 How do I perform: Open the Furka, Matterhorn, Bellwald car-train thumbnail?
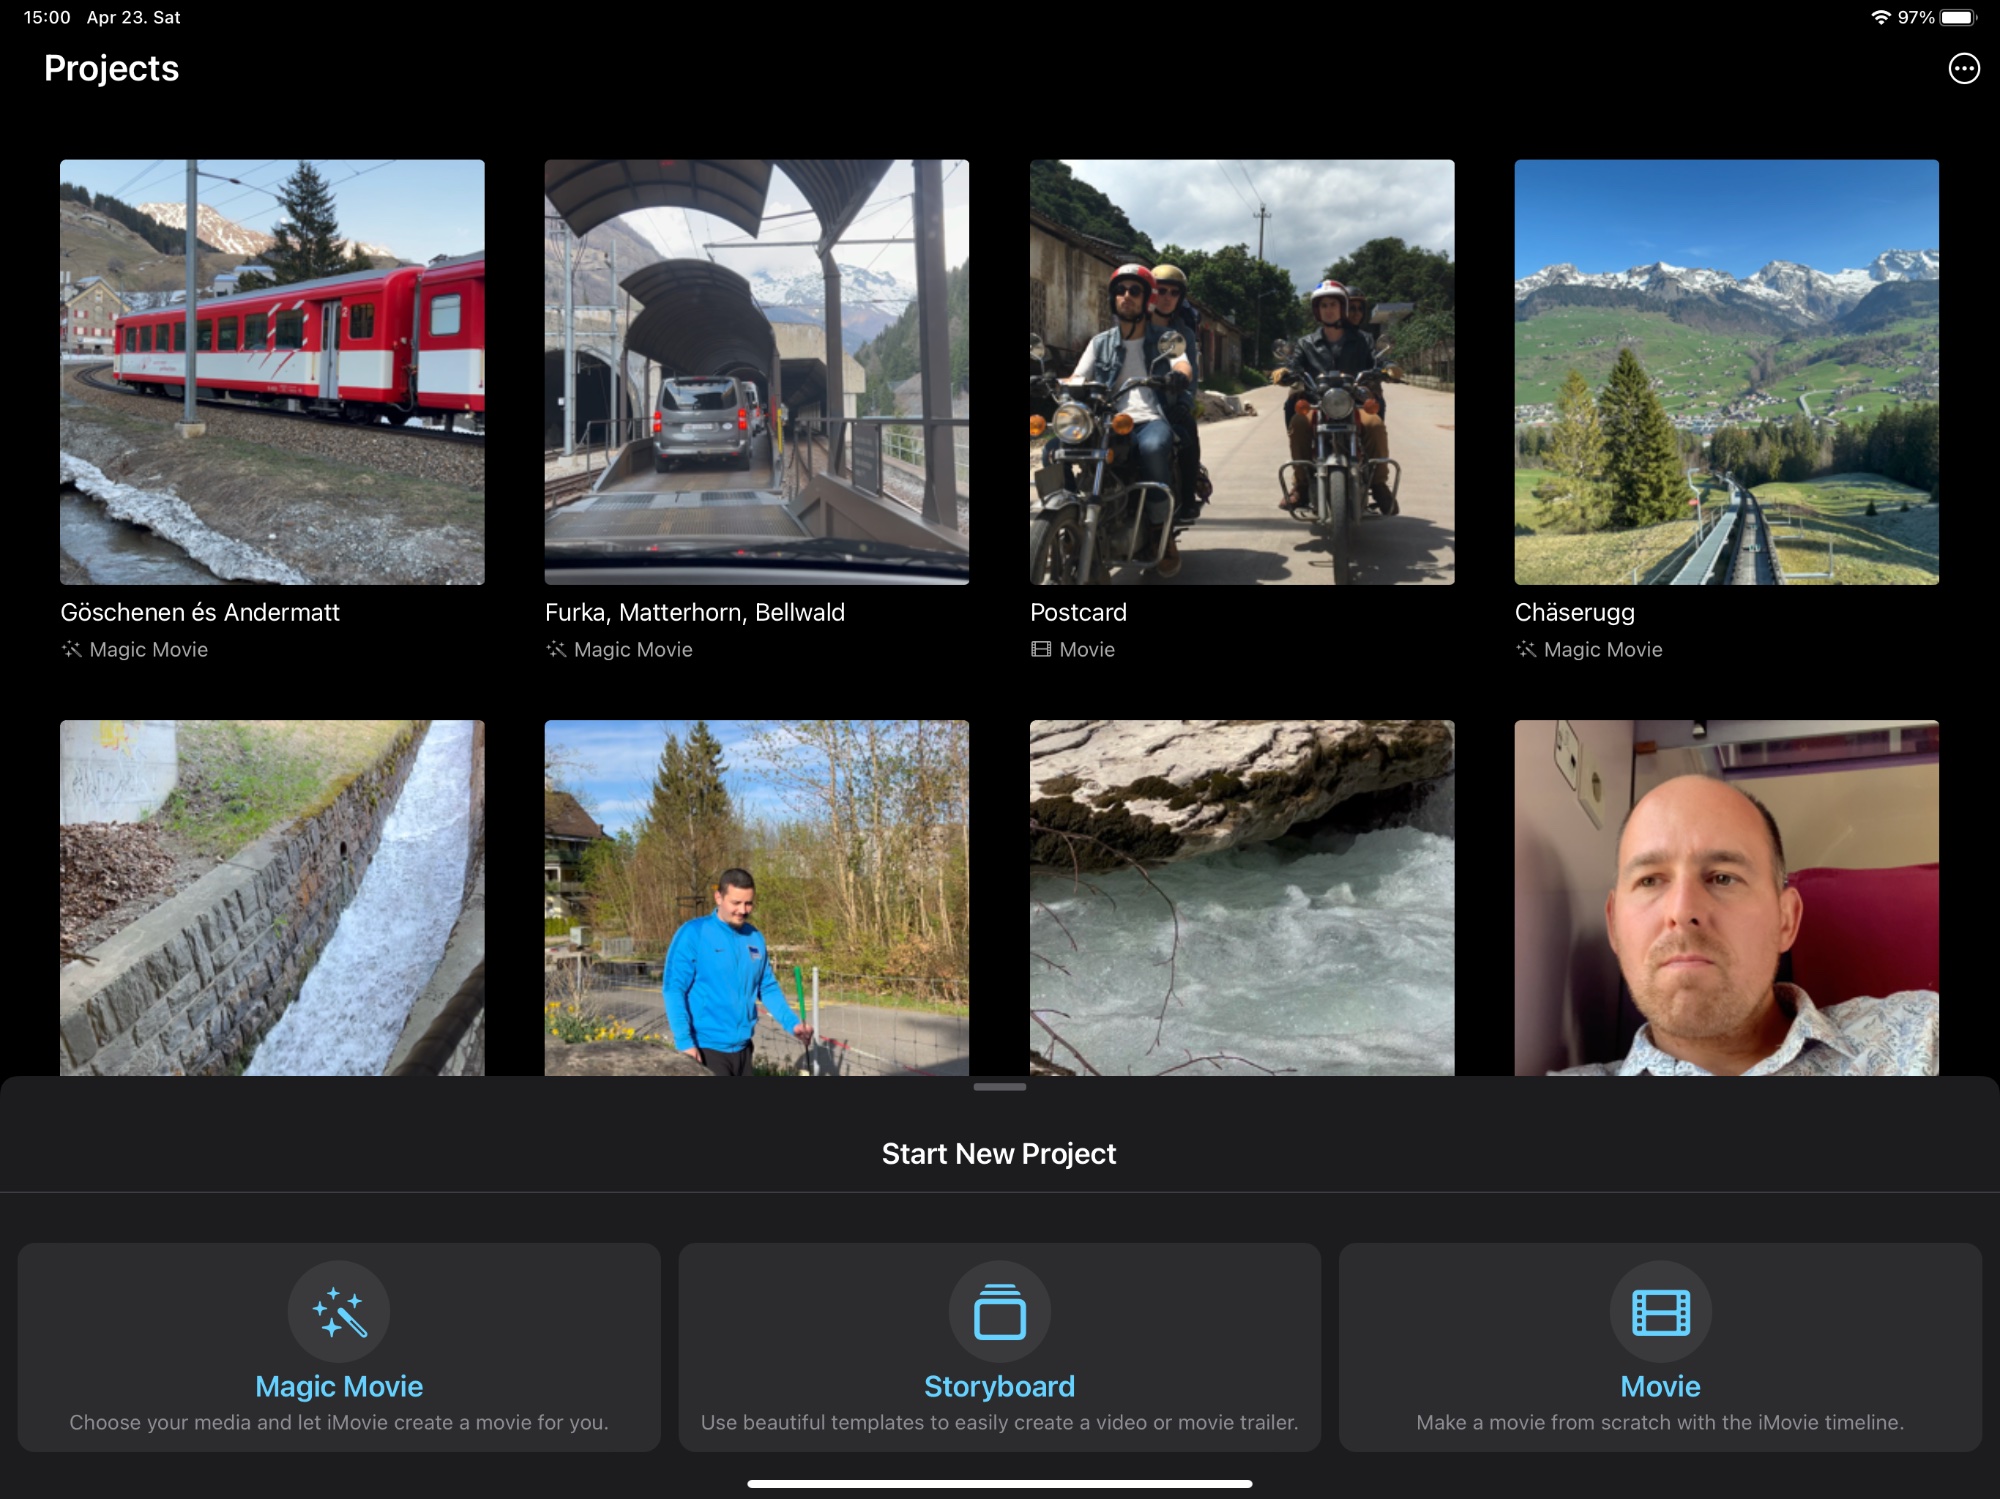[x=757, y=372]
